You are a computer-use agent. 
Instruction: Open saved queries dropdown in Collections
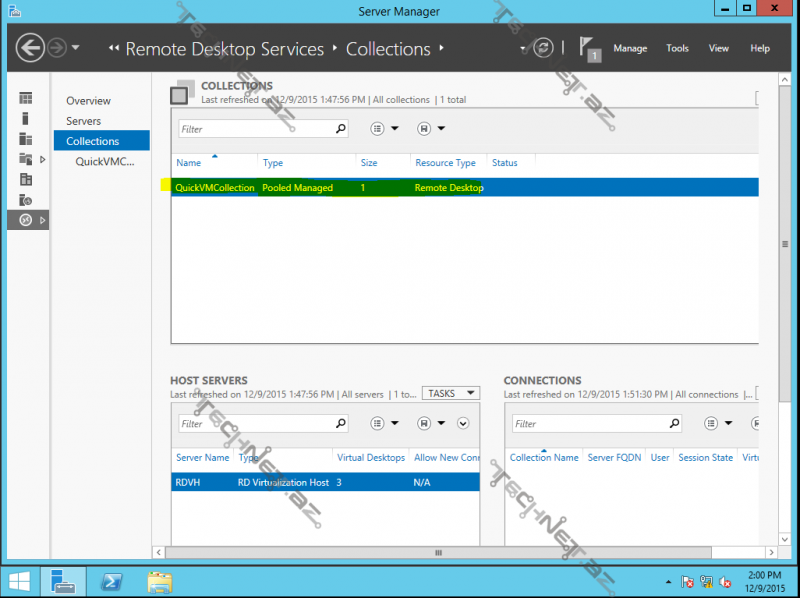(x=432, y=129)
